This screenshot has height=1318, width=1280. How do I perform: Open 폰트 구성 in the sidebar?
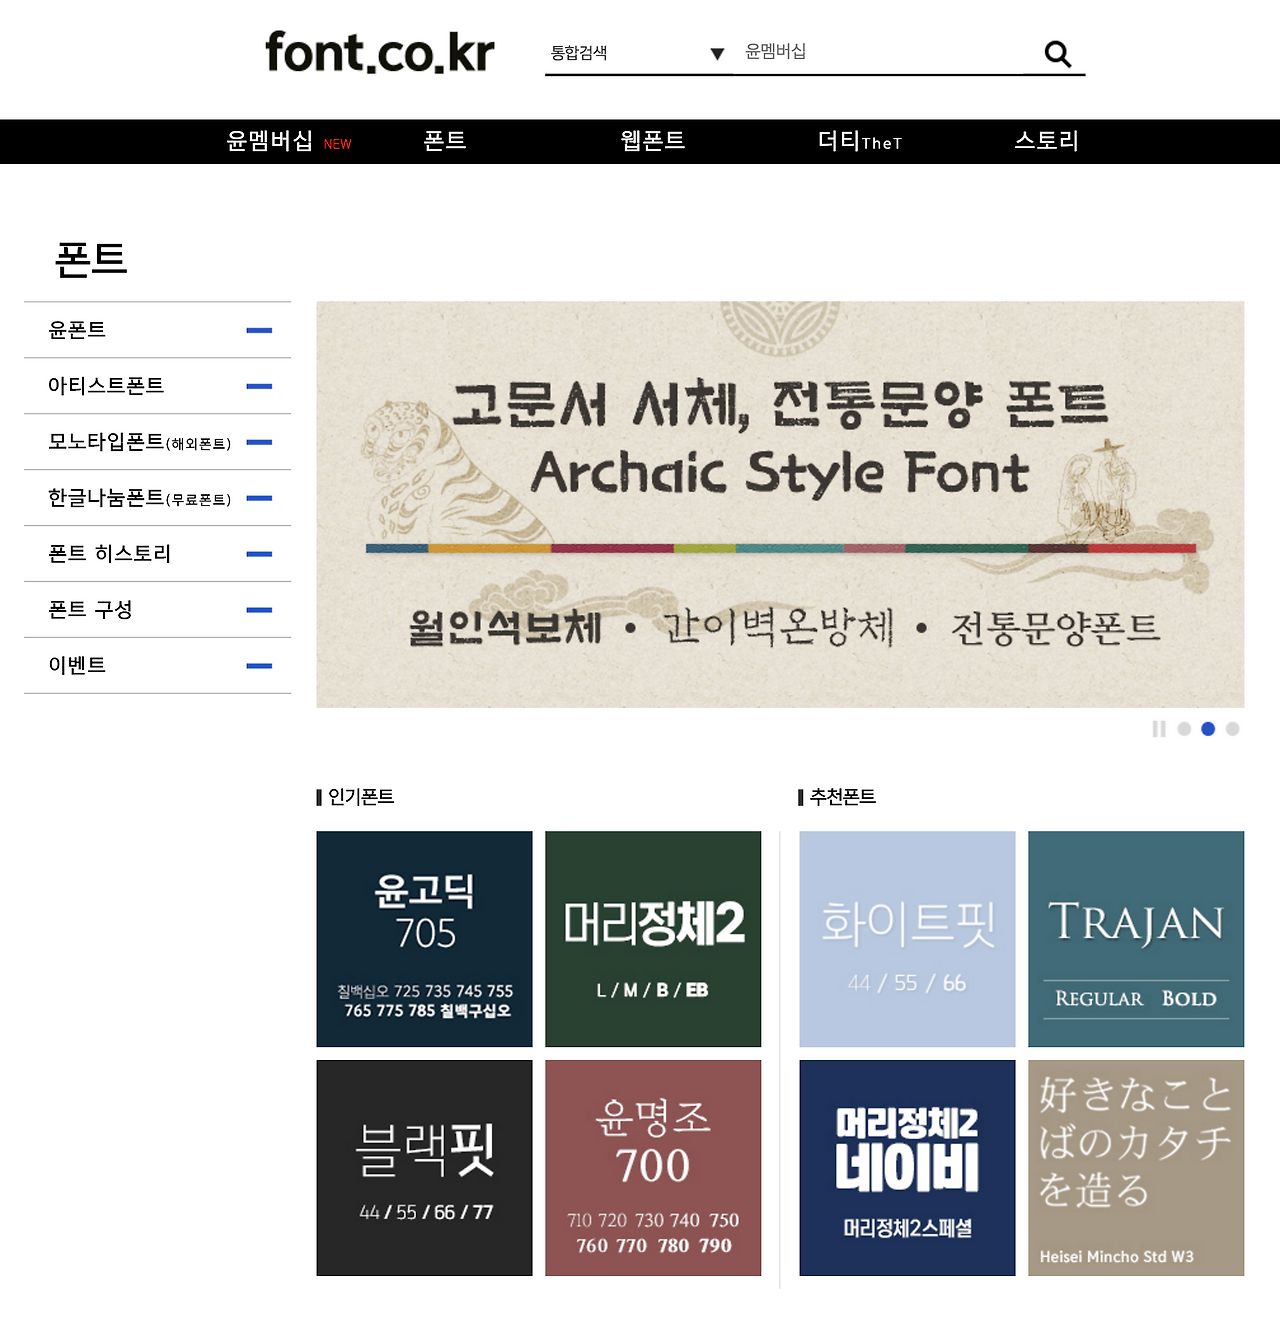tap(90, 610)
